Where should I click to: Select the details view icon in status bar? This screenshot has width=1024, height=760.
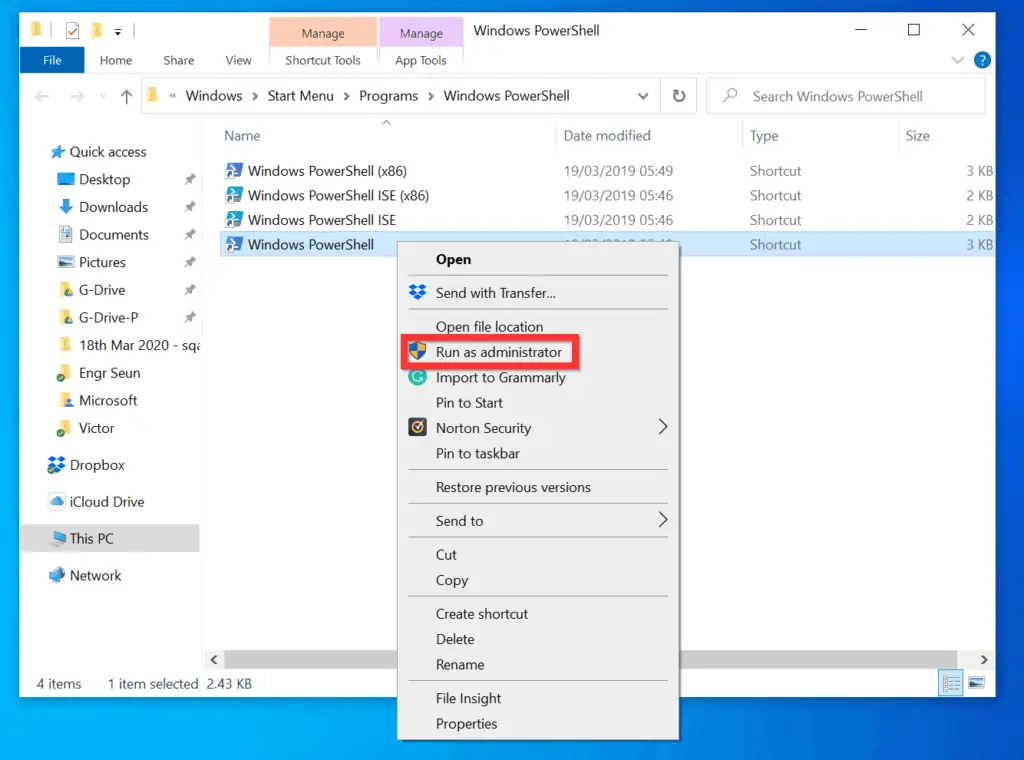[951, 683]
